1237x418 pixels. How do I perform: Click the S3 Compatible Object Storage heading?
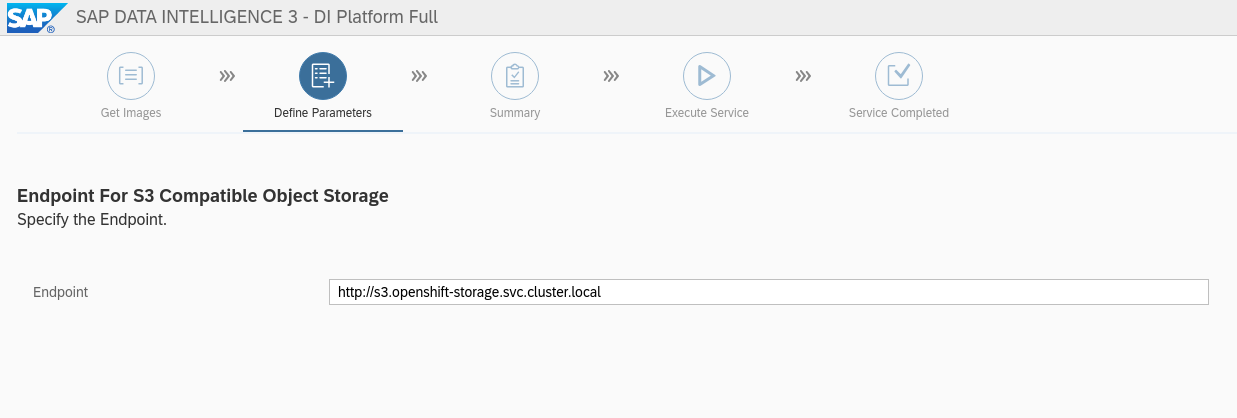coord(203,196)
